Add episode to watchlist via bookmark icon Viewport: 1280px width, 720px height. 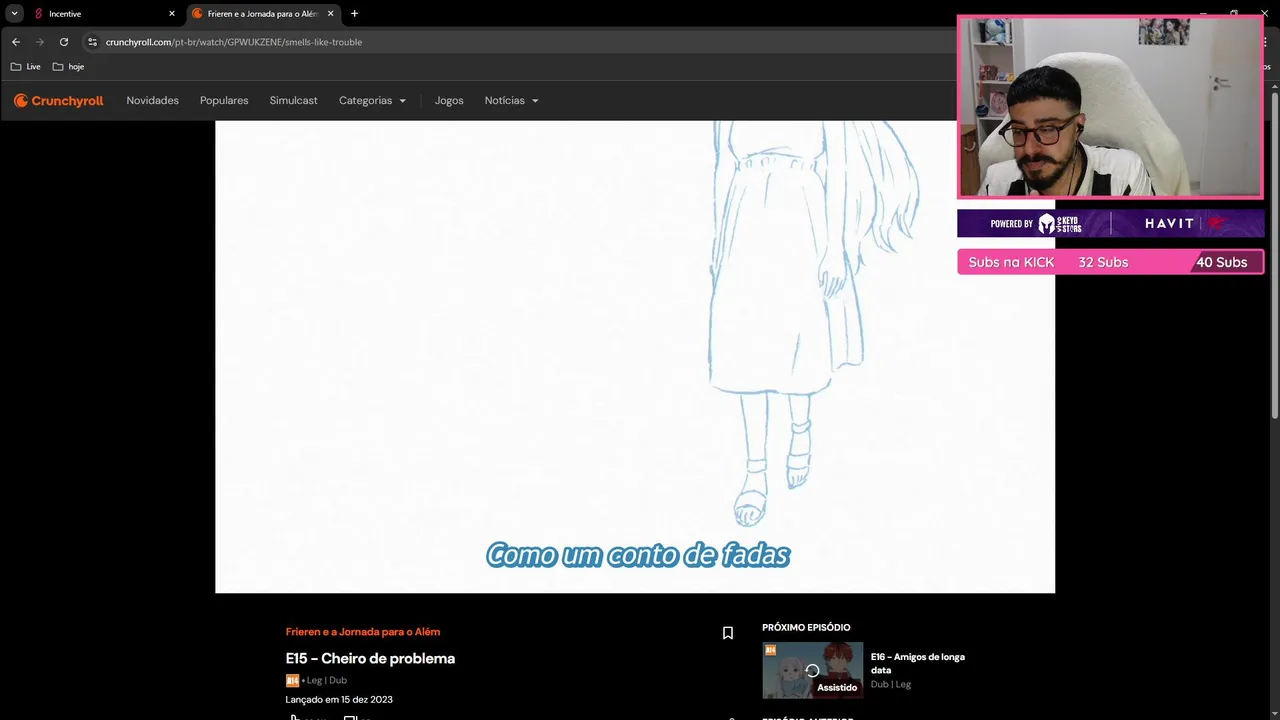[x=728, y=633]
